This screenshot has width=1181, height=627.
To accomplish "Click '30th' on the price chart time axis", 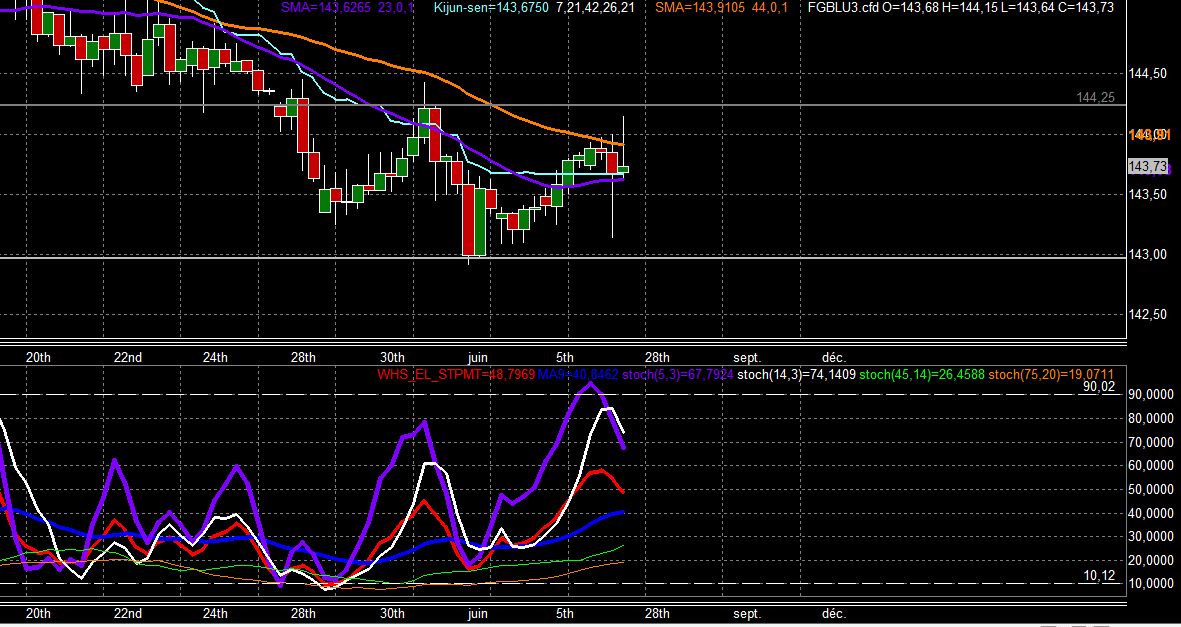I will tap(392, 357).
